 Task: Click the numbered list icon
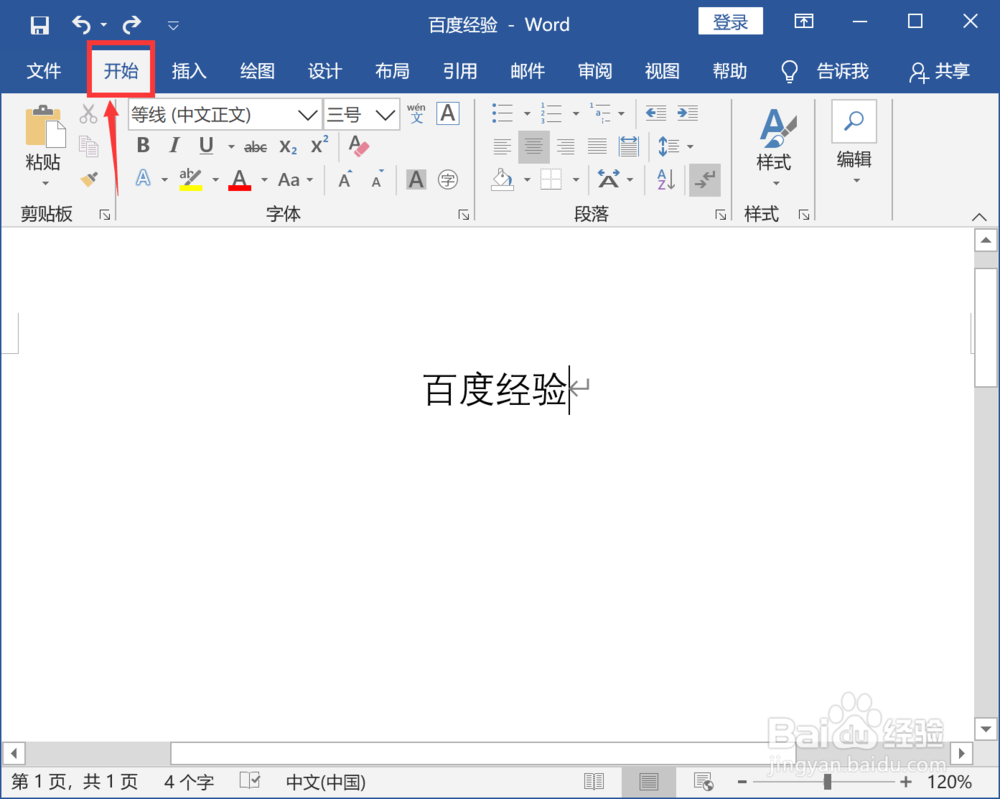coord(551,114)
